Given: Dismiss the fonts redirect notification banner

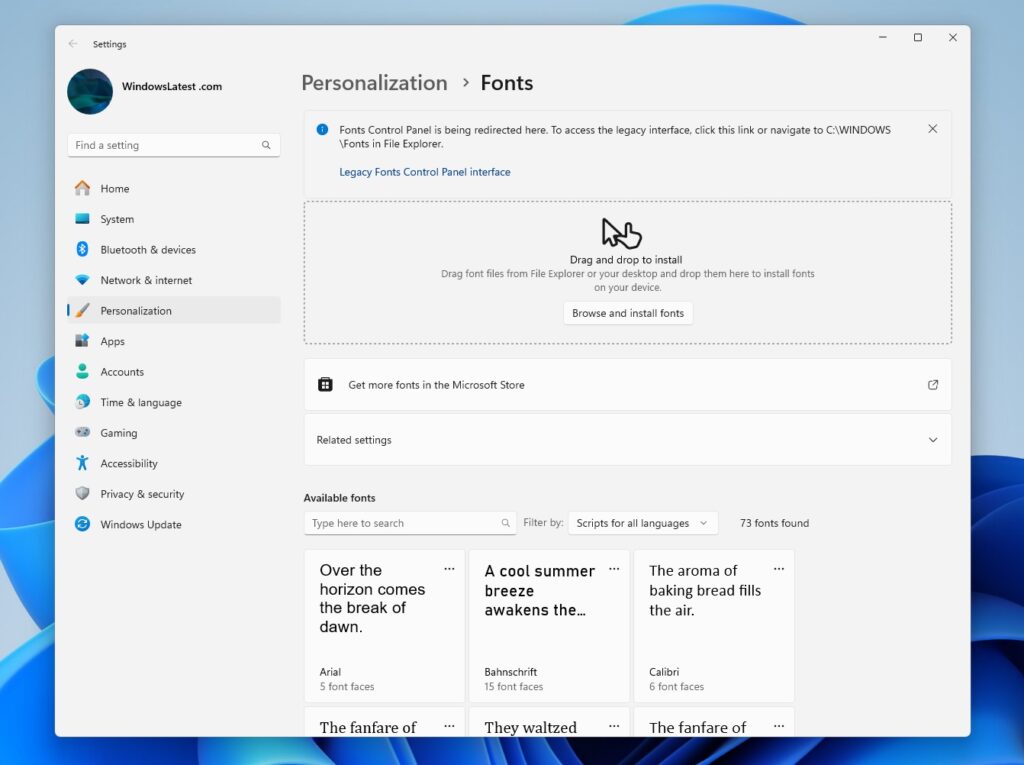Looking at the screenshot, I should point(932,128).
